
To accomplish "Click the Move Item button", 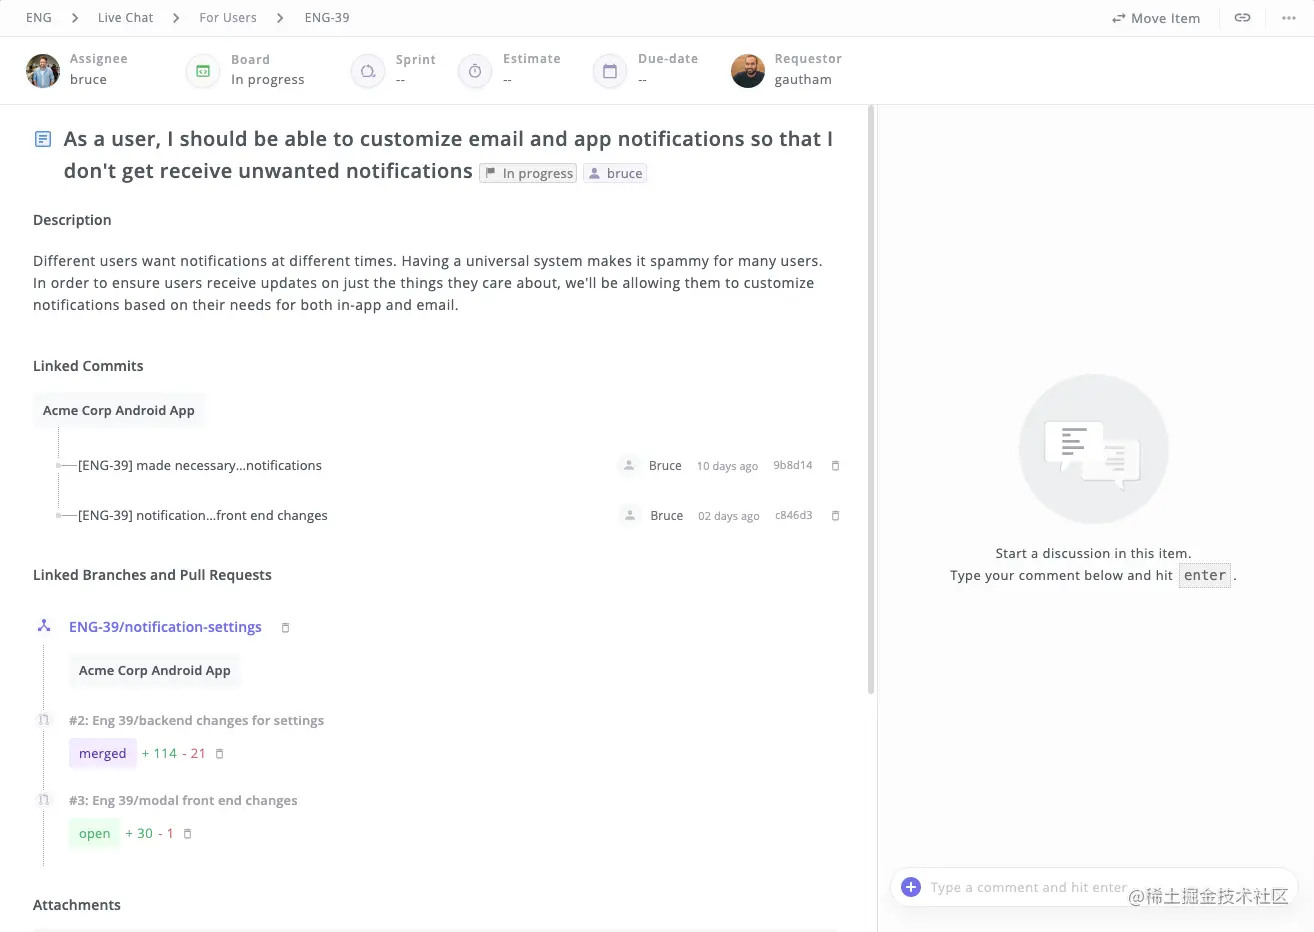I will [1156, 18].
